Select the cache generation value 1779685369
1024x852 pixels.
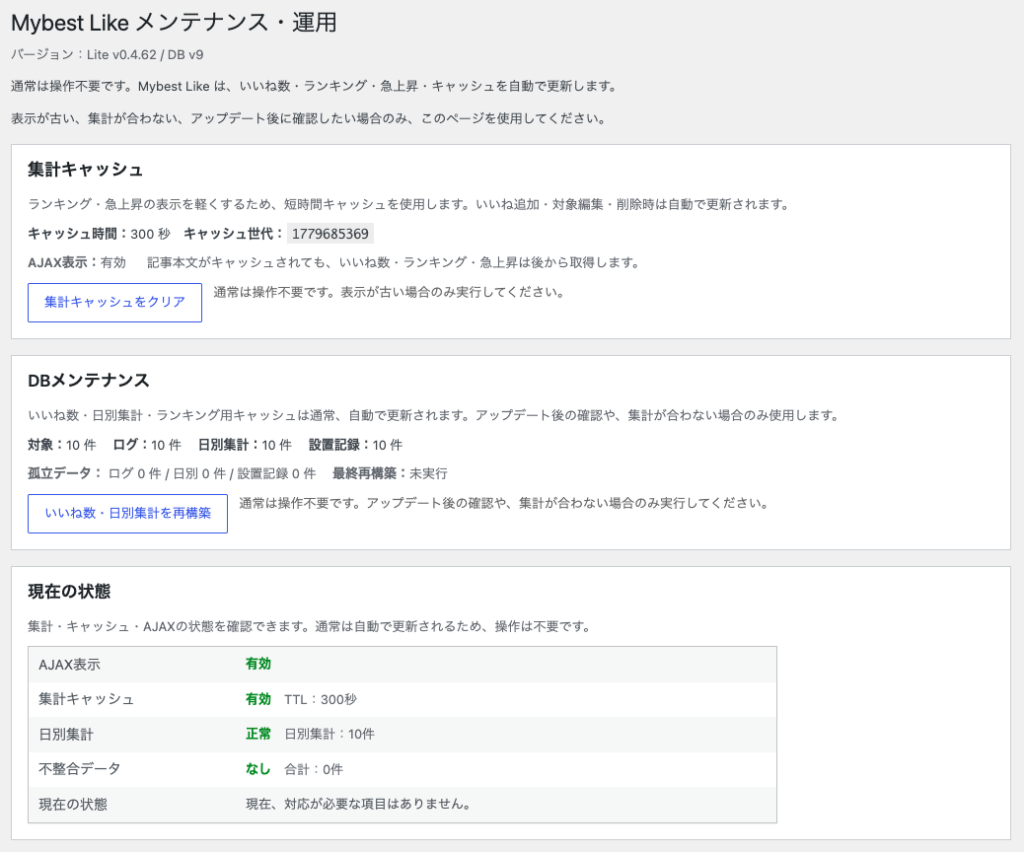(x=330, y=234)
